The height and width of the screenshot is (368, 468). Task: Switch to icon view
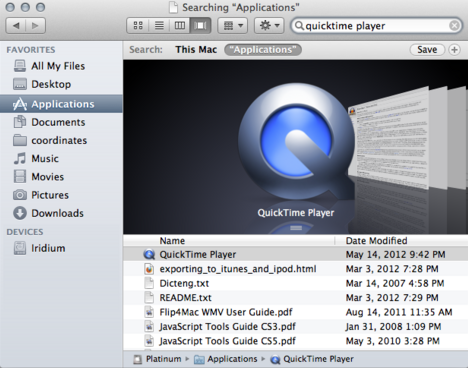138,26
